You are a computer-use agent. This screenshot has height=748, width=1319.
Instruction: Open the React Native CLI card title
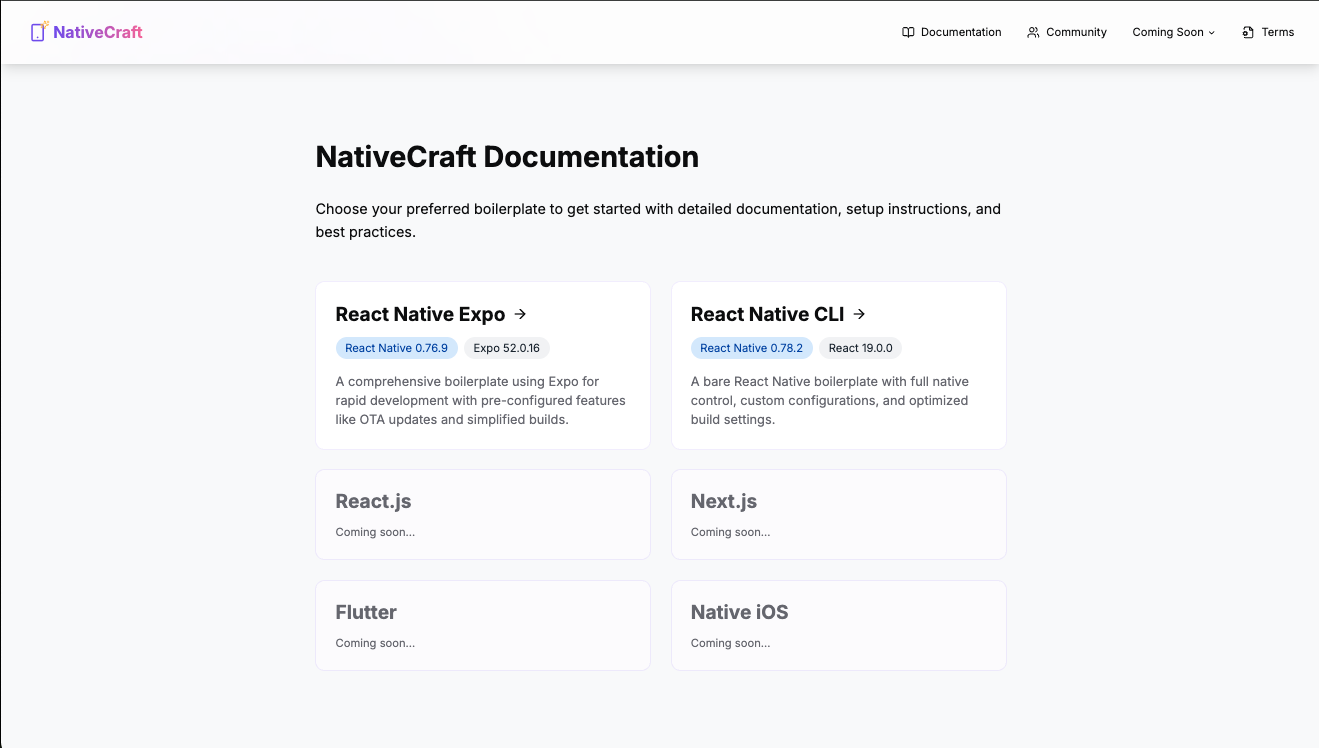coord(768,314)
